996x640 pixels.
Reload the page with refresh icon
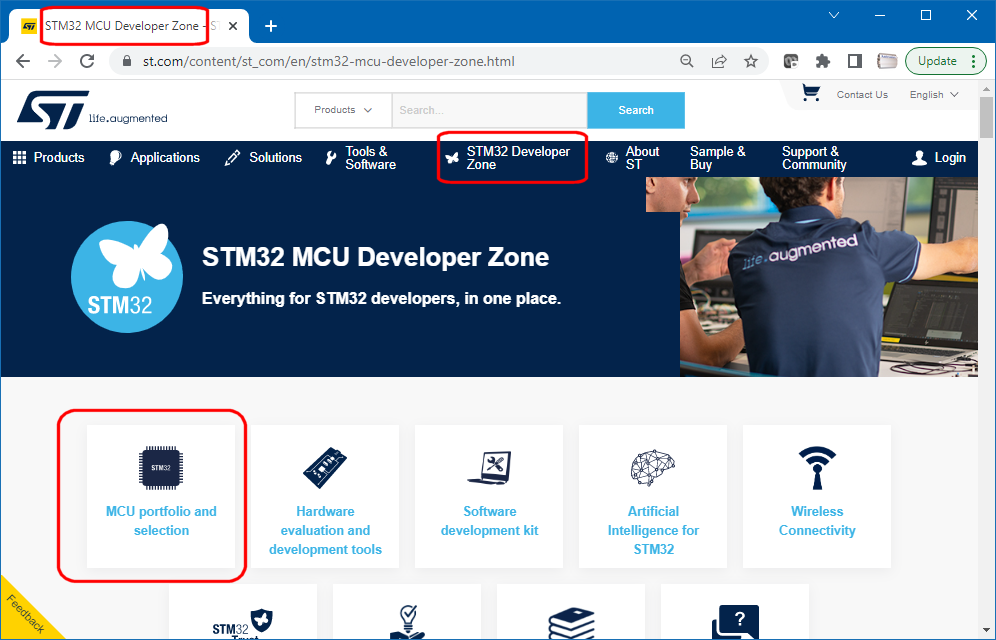87,61
